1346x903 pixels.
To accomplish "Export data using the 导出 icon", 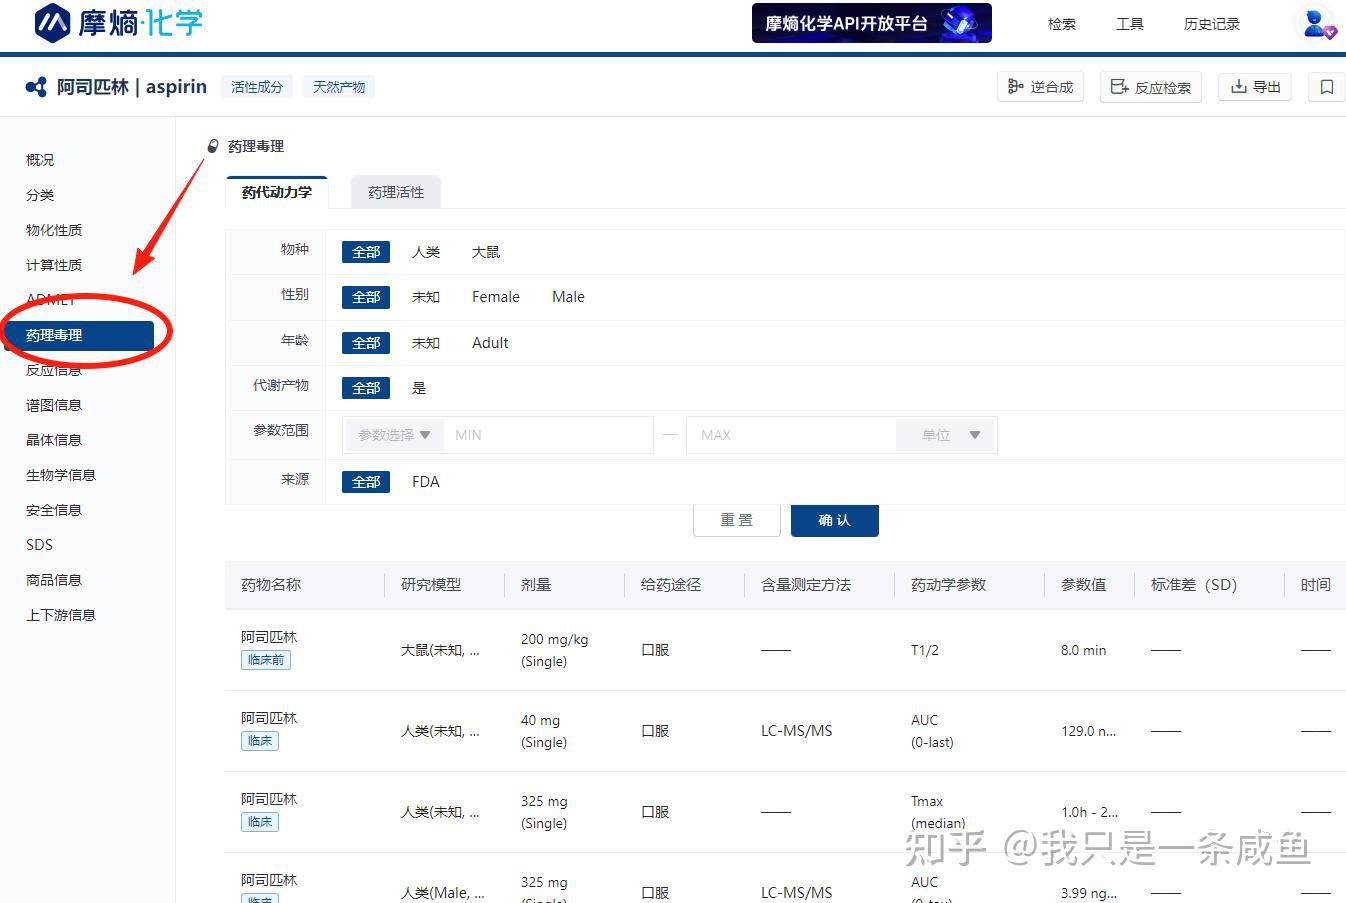I will 1254,87.
